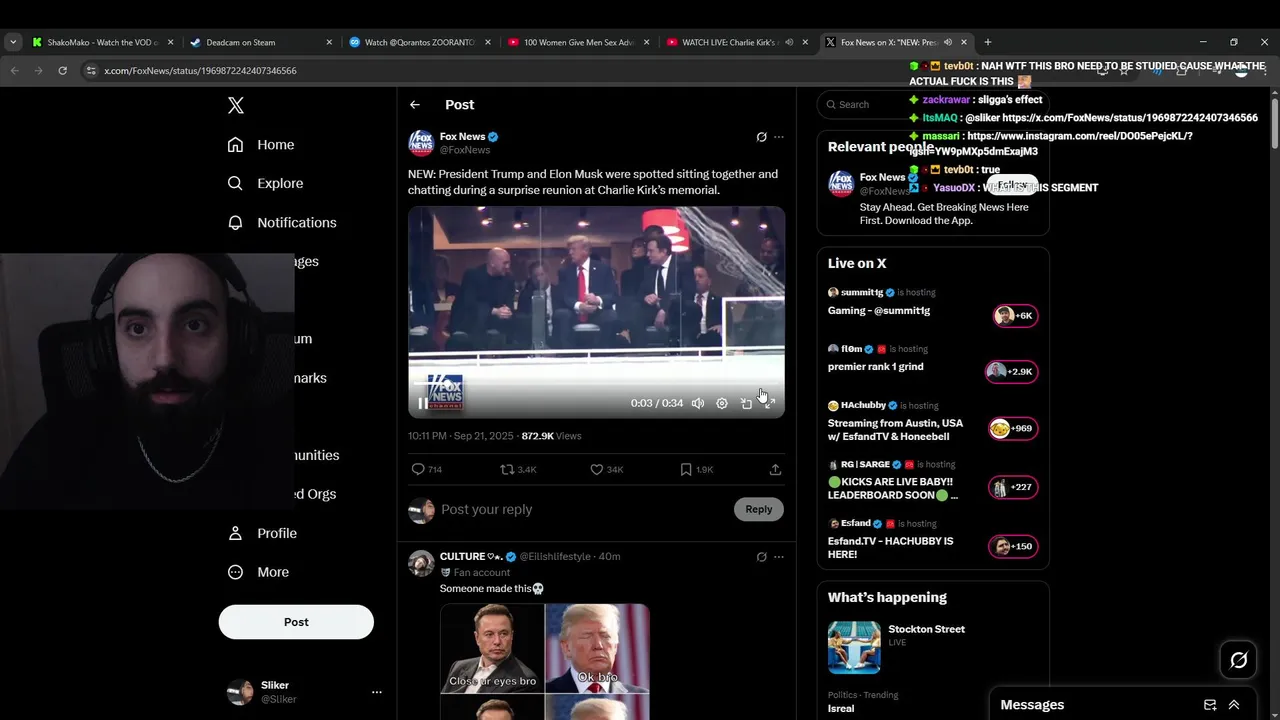Open Profile in X sidebar
This screenshot has height=720, width=1280.
coord(262,533)
